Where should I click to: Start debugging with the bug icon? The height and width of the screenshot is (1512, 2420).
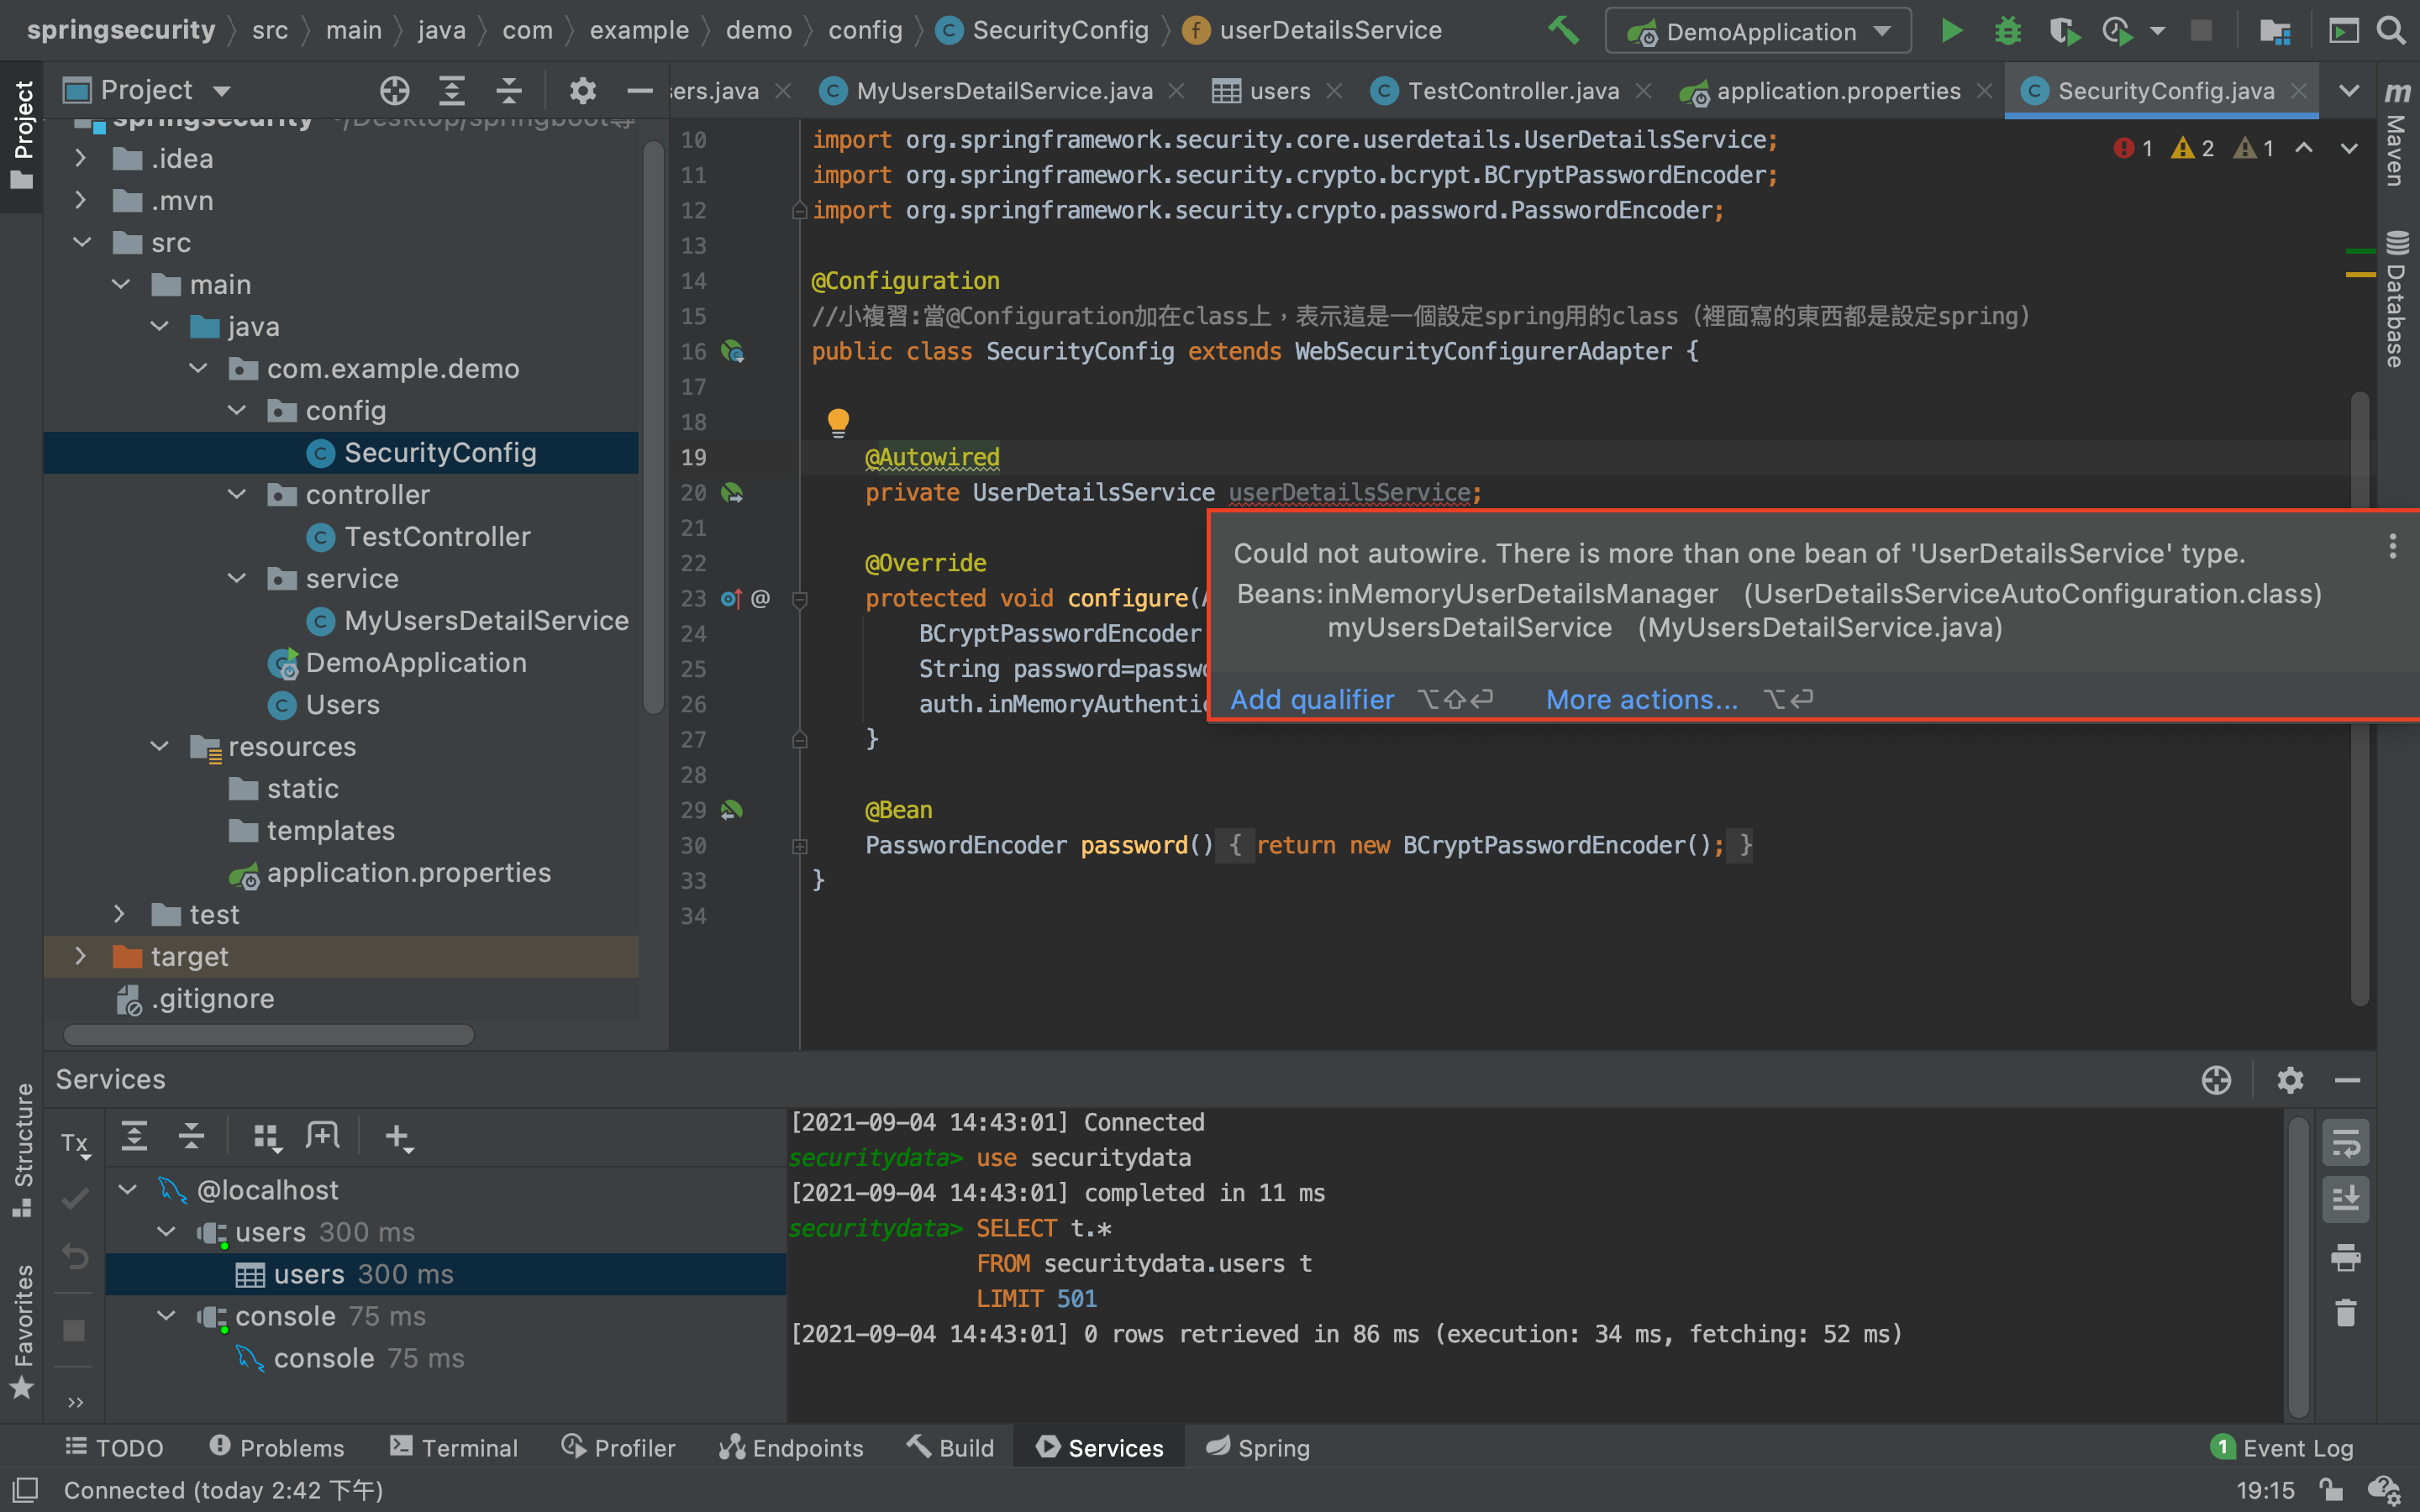coord(2007,31)
